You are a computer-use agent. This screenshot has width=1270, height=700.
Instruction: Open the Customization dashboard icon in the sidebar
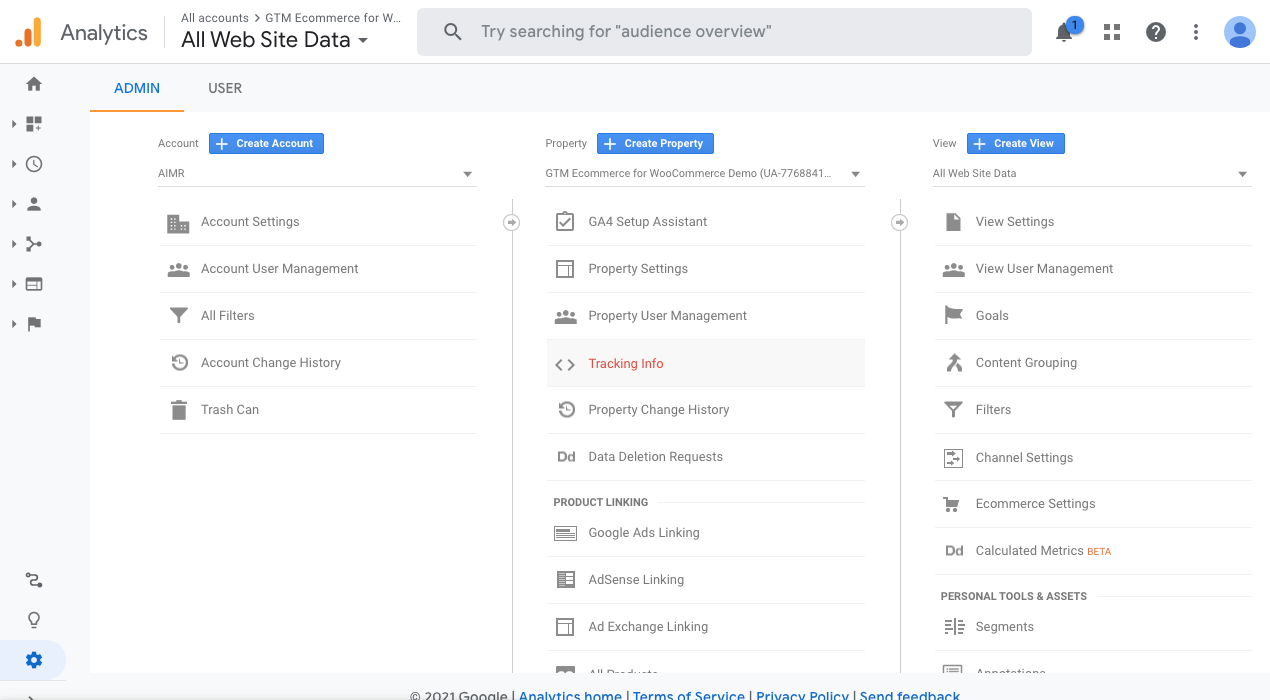click(x=34, y=124)
